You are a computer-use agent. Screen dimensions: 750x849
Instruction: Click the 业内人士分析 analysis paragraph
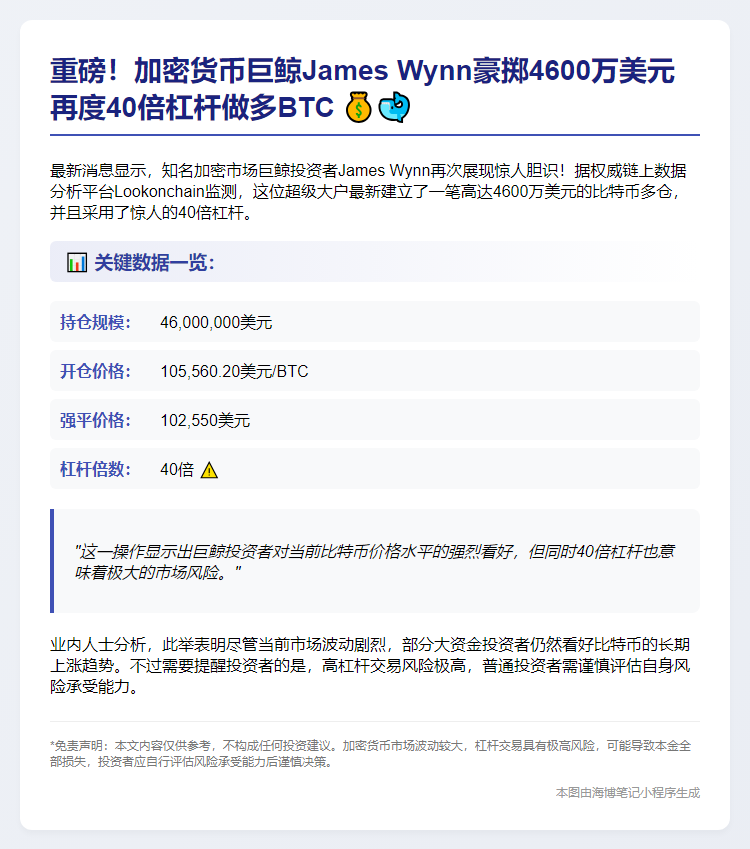click(x=370, y=665)
